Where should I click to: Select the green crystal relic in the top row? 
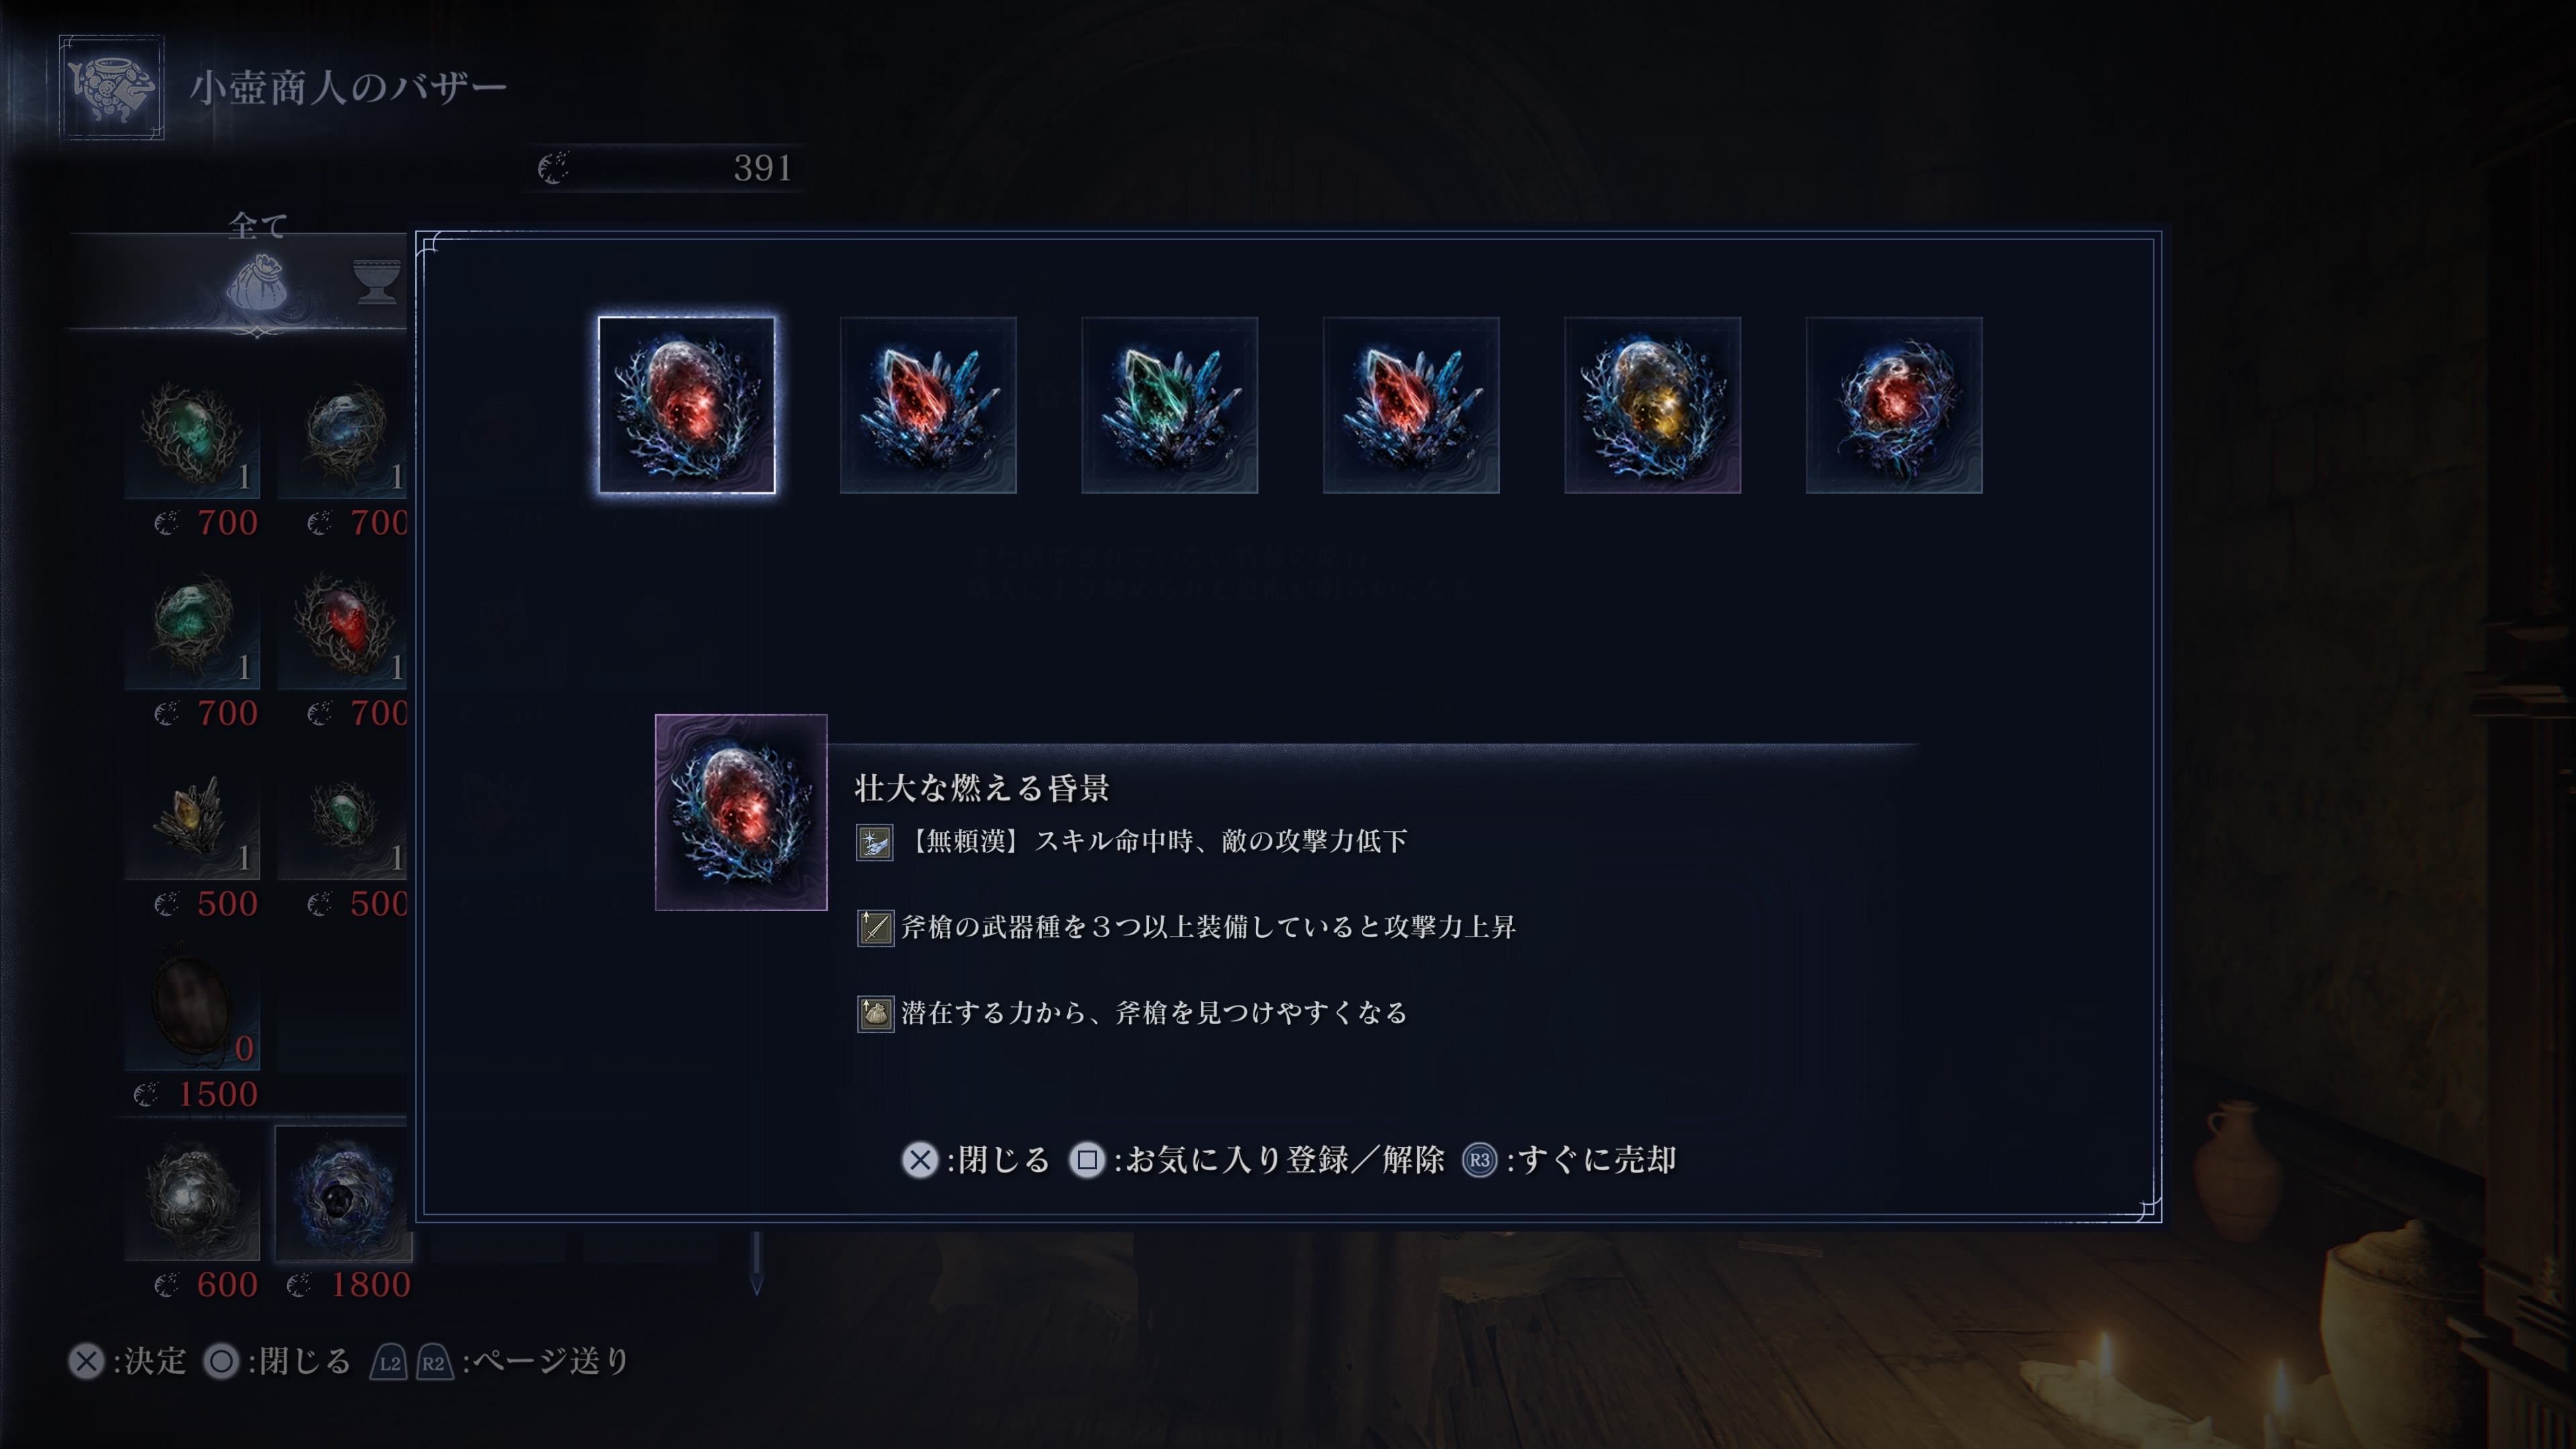(x=1169, y=405)
